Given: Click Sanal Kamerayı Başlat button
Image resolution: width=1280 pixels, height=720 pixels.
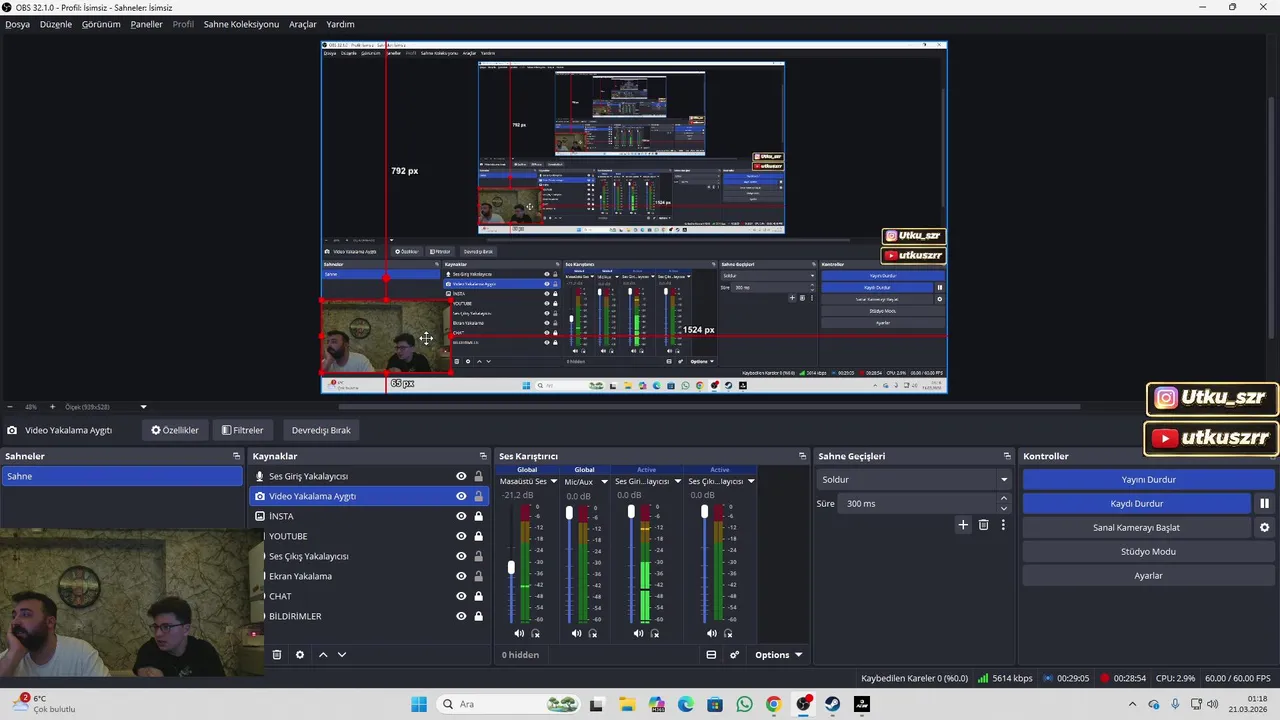Looking at the screenshot, I should [x=1137, y=527].
